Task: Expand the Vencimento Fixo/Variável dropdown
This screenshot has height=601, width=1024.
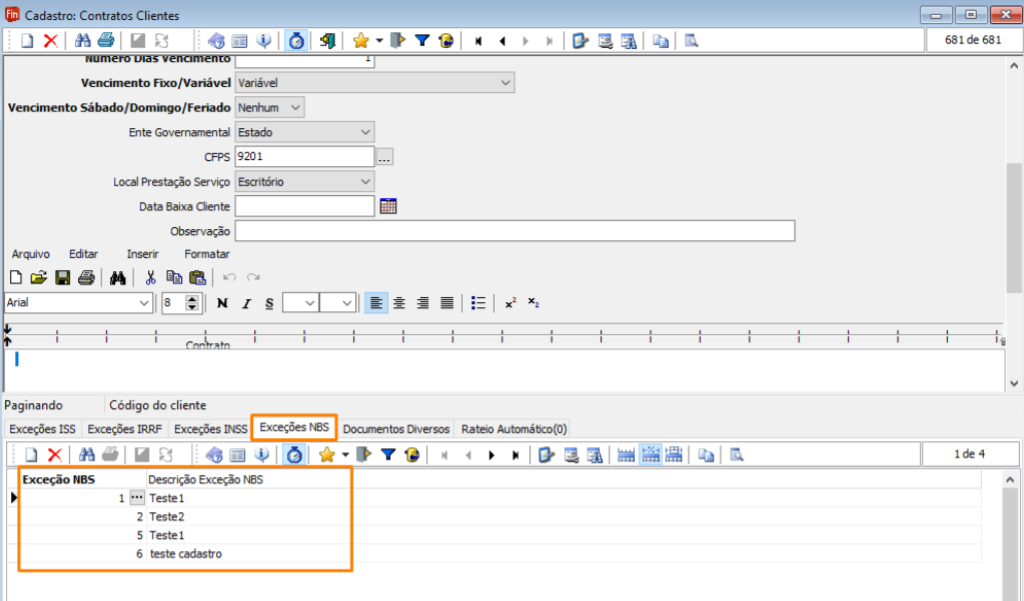Action: 505,82
